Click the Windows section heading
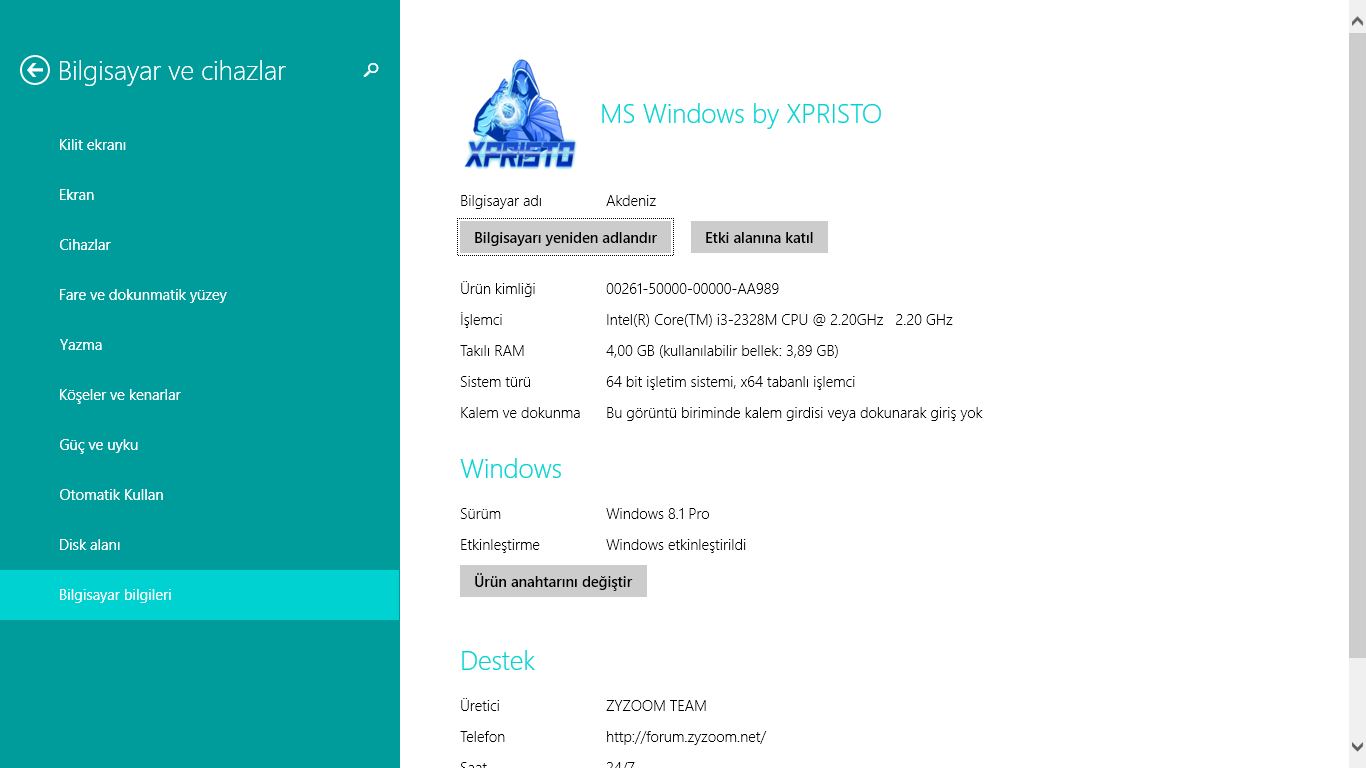The height and width of the screenshot is (768, 1366). 511,469
